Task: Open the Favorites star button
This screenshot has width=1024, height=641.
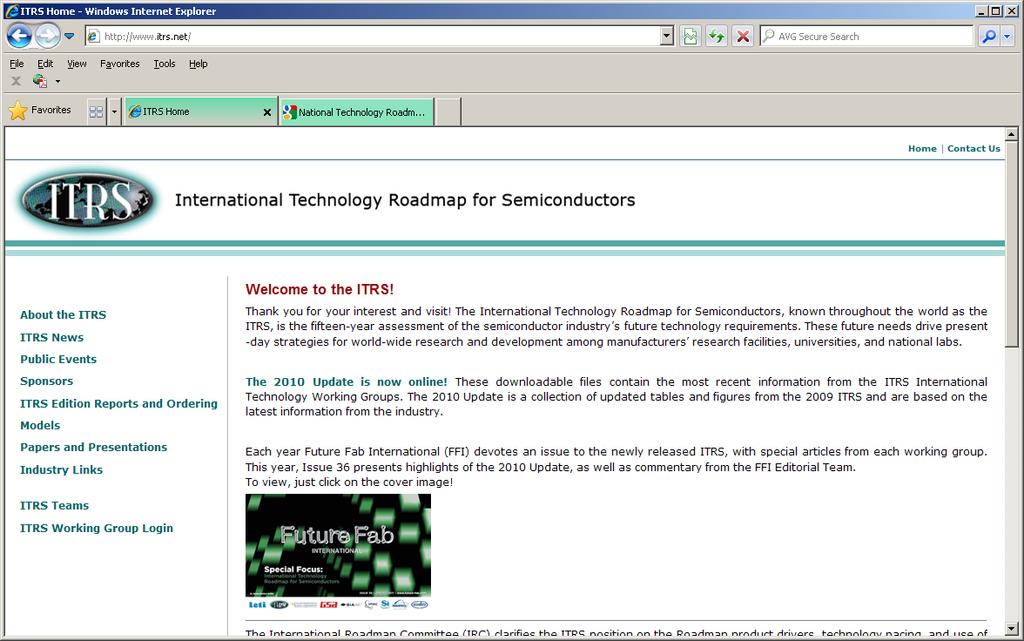Action: point(40,110)
